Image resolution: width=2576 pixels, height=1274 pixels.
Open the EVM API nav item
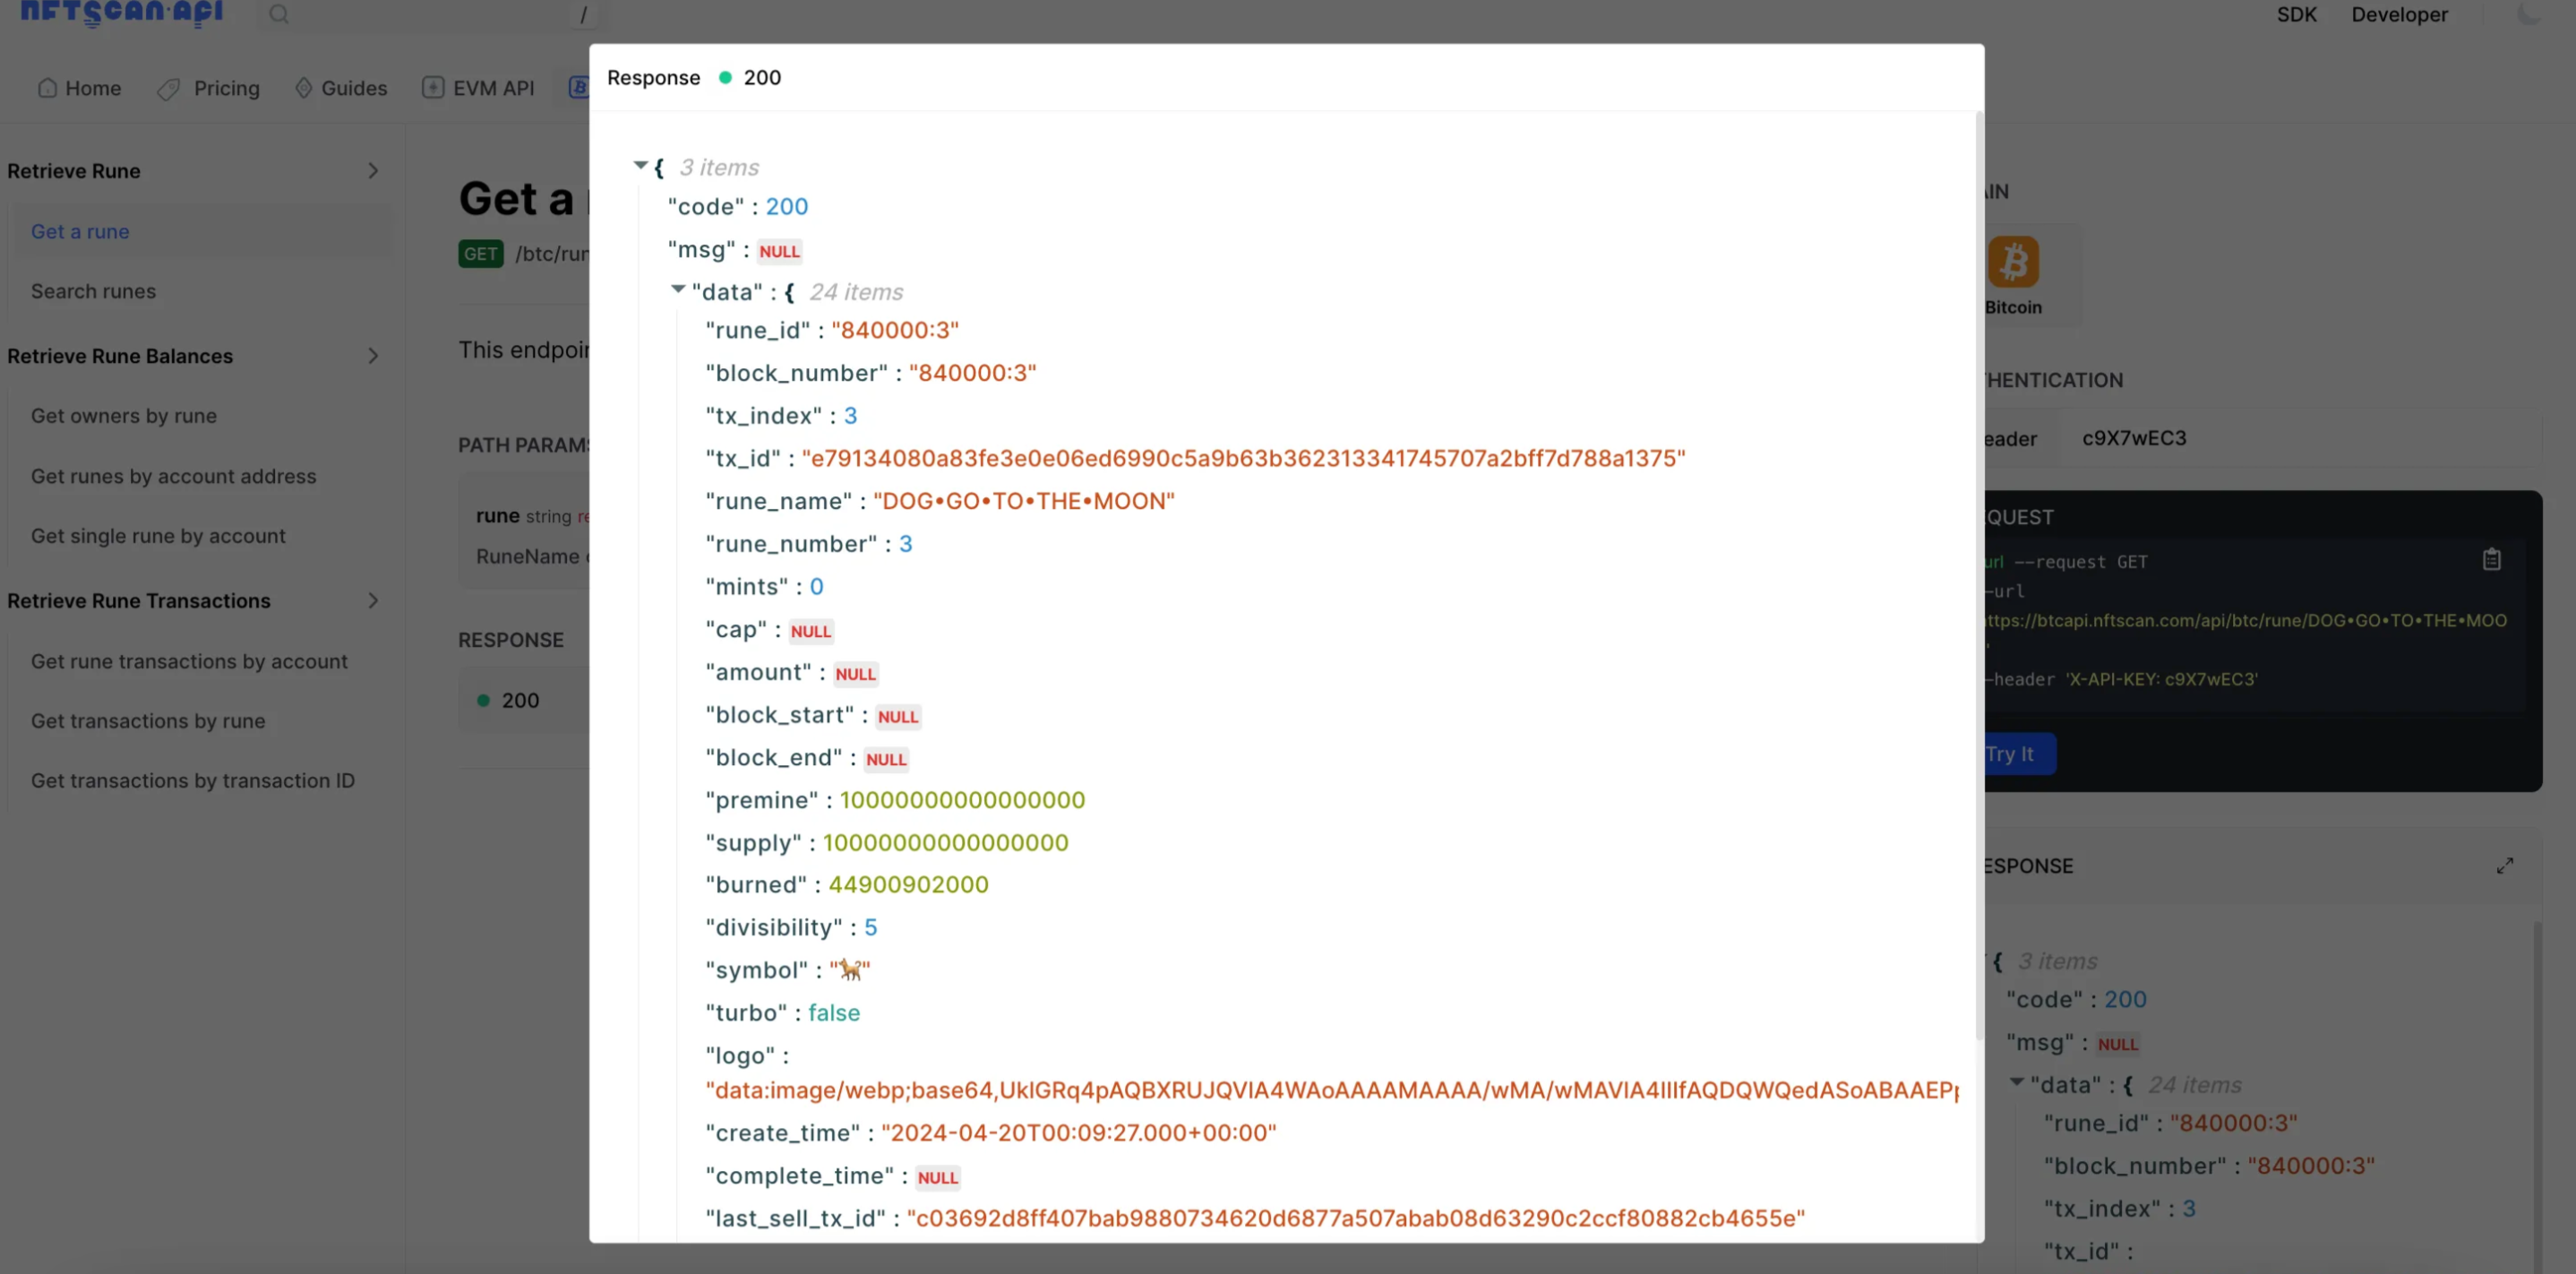478,88
